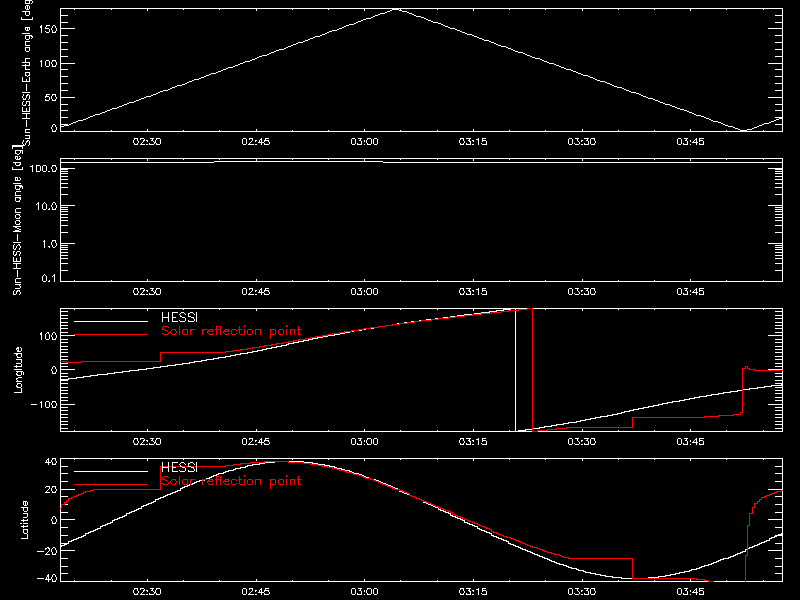This screenshot has height=600, width=800.
Task: Click 02:30 time label under Latitude plot
Action: [x=147, y=592]
